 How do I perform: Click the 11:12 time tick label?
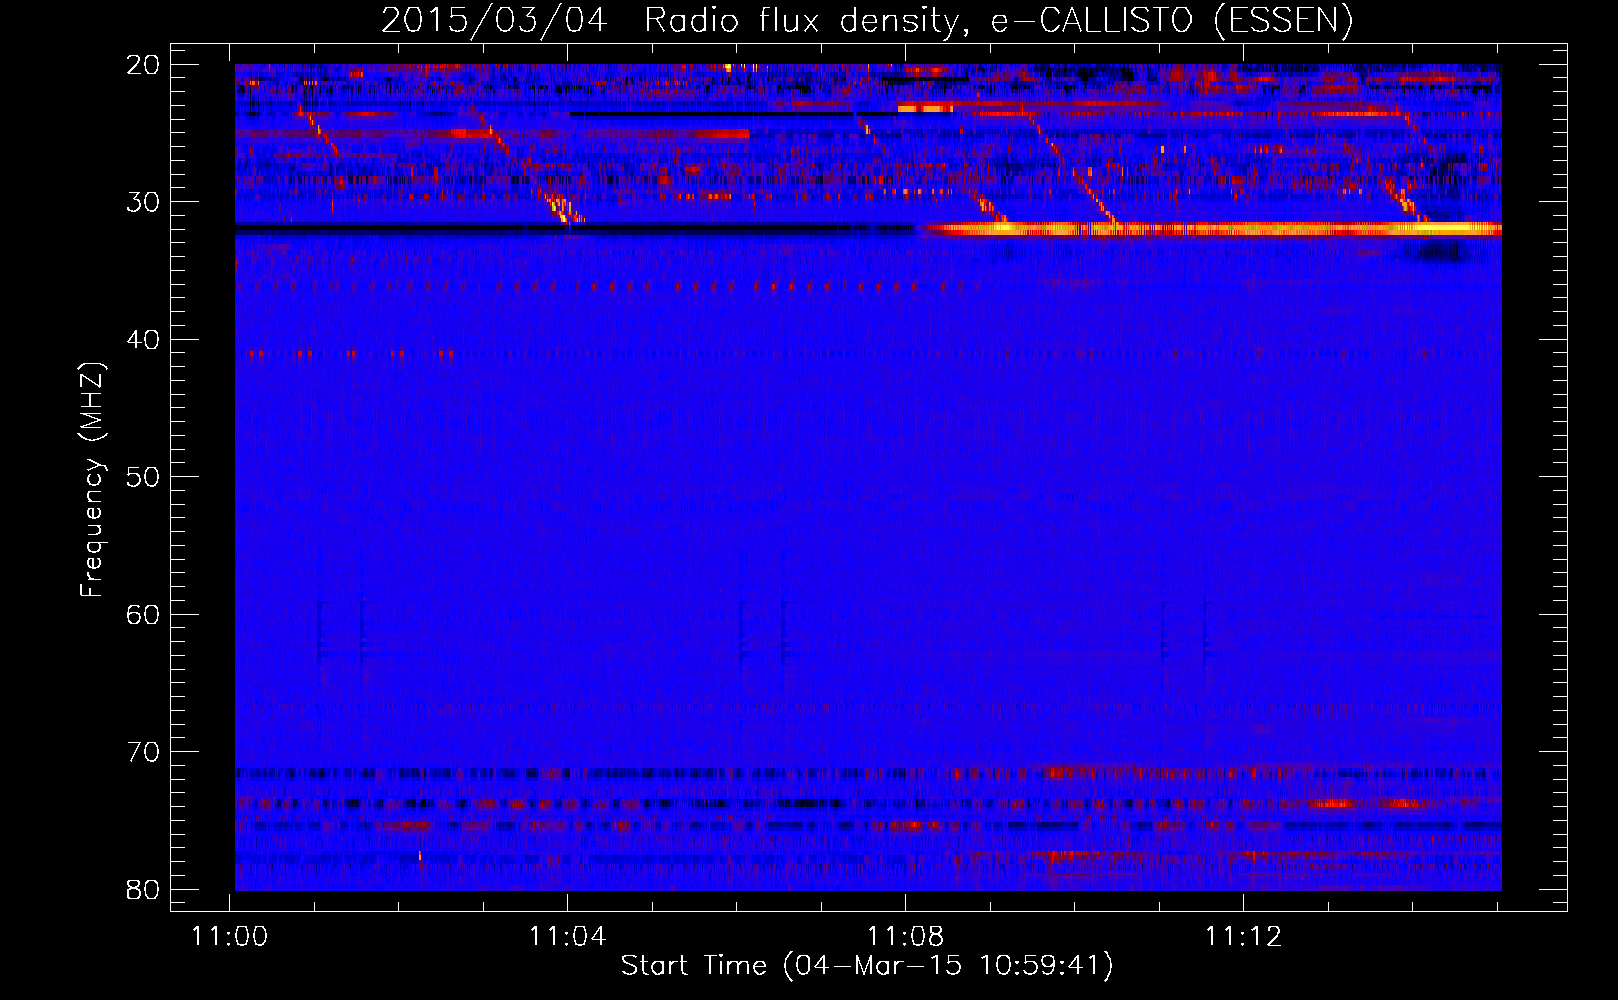click(1244, 937)
